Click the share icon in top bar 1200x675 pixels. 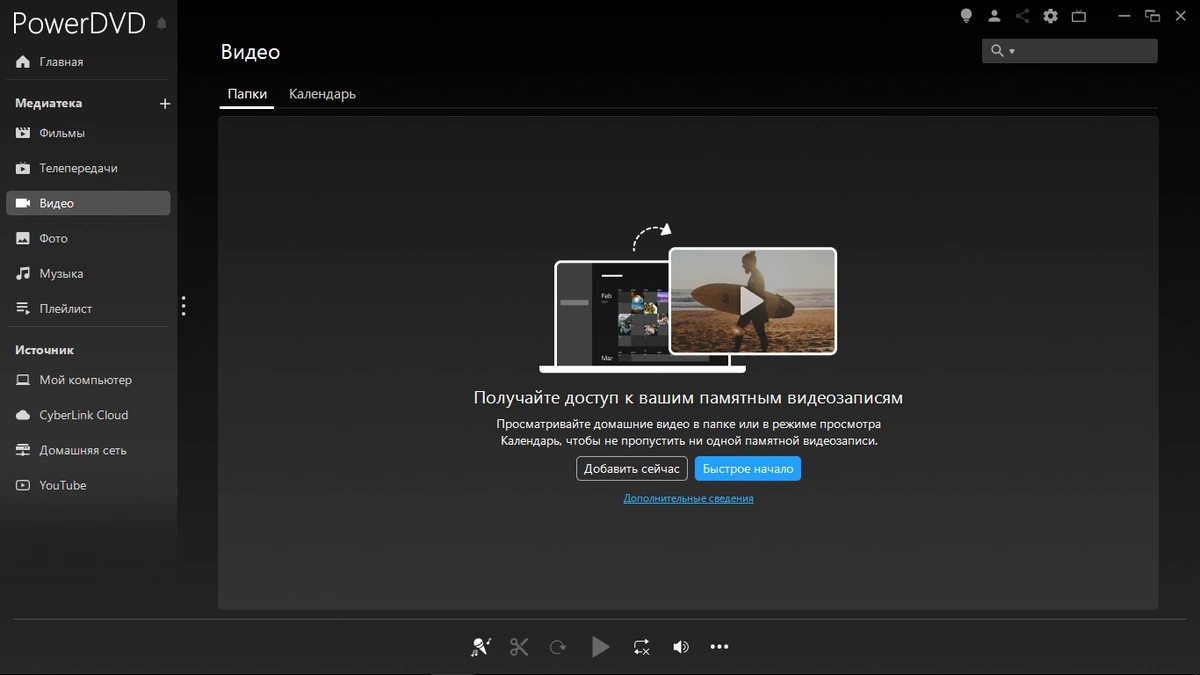point(1022,16)
